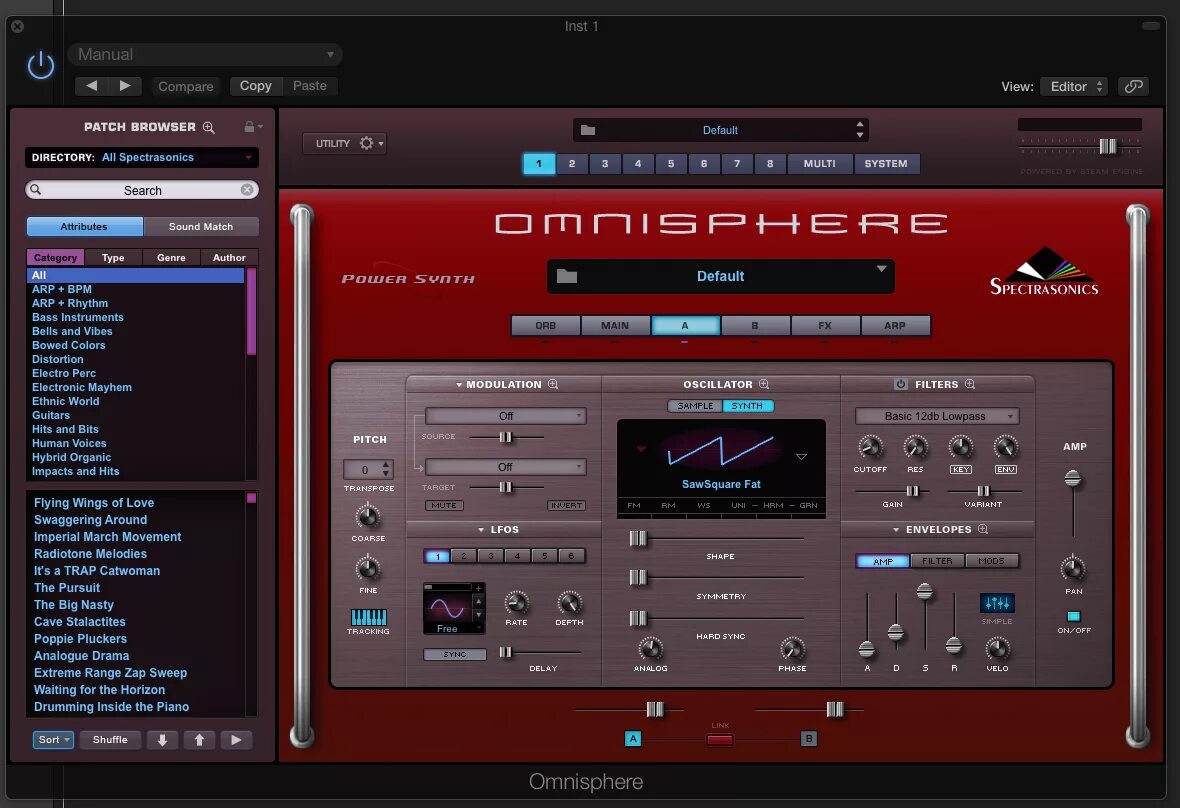This screenshot has height=808, width=1180.
Task: Open the modulation Target Off dropdown
Action: (506, 467)
